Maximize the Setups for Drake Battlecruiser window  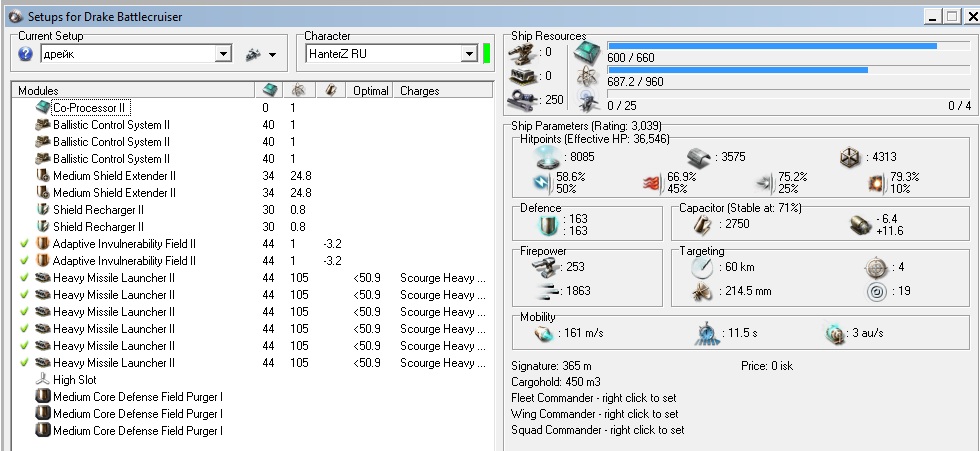coord(952,17)
